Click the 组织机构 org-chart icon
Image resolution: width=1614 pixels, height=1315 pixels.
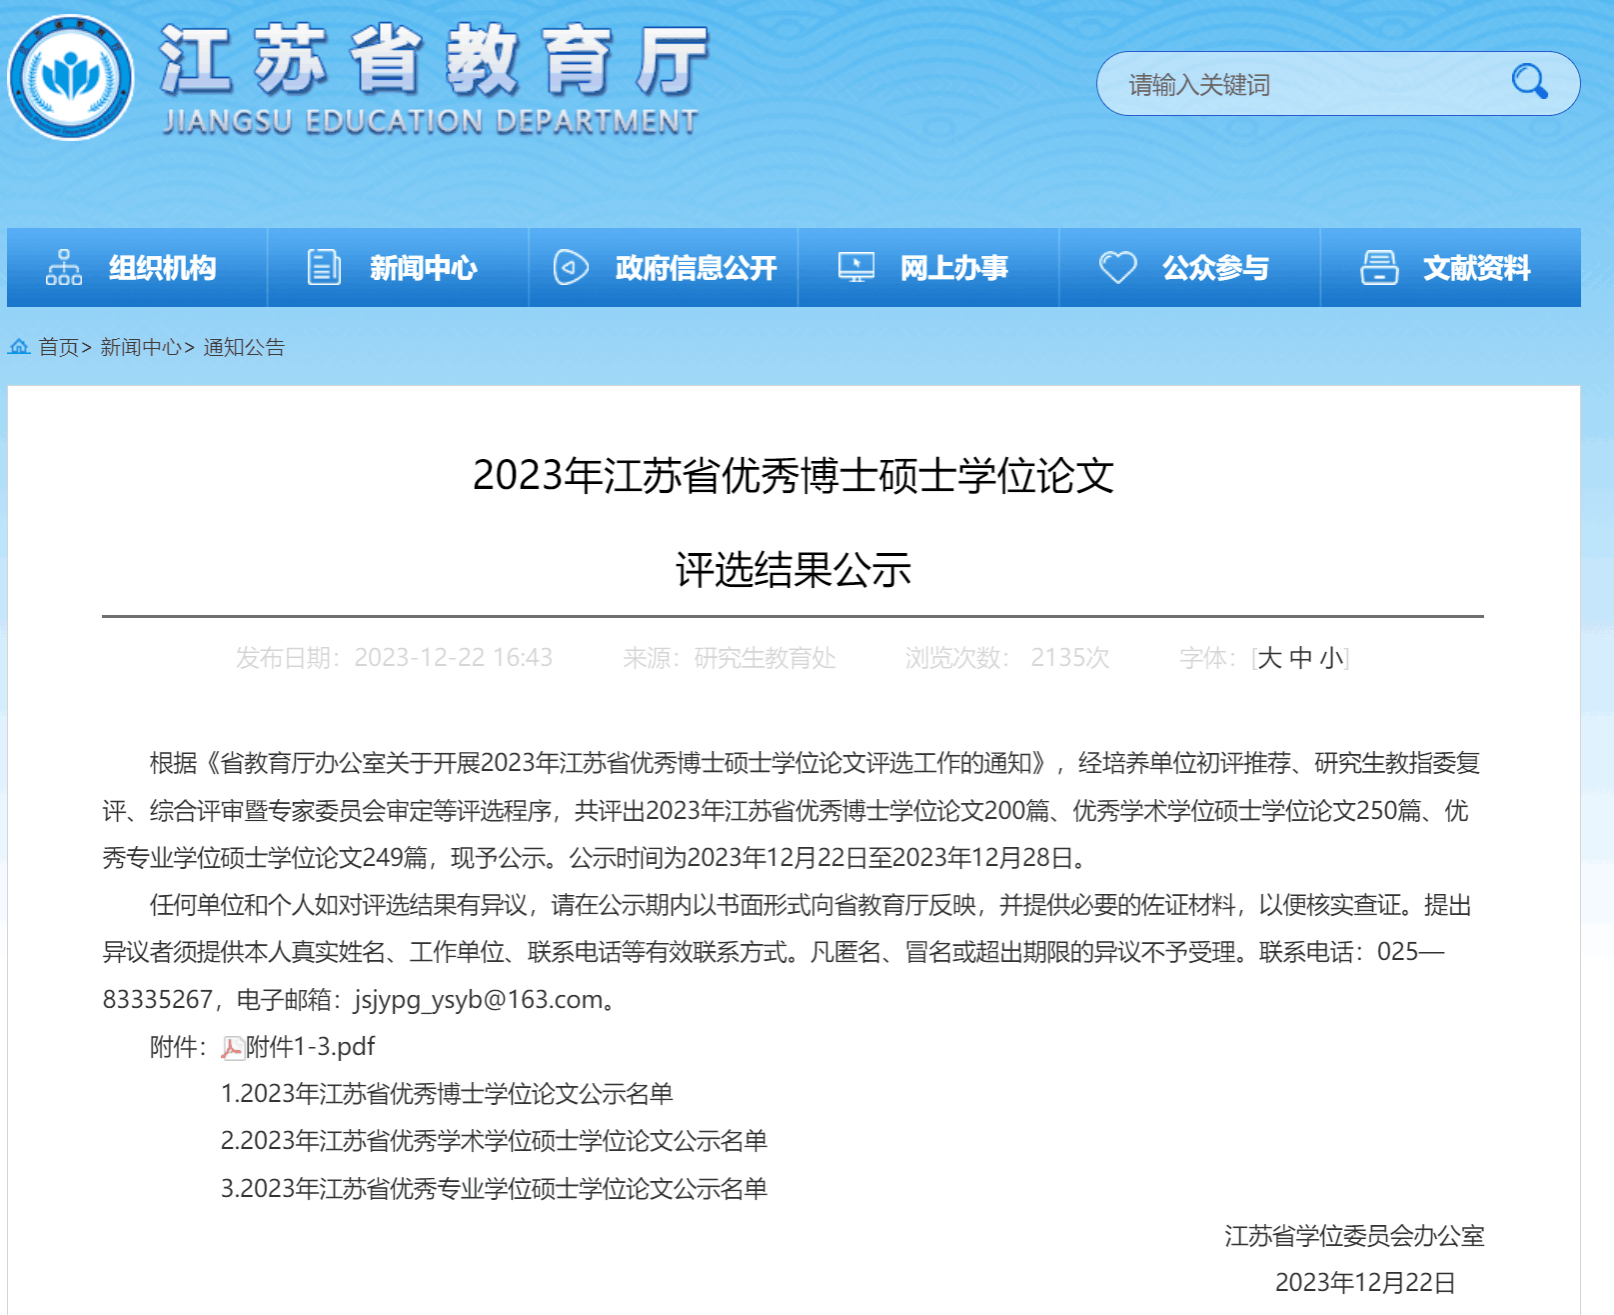64,268
